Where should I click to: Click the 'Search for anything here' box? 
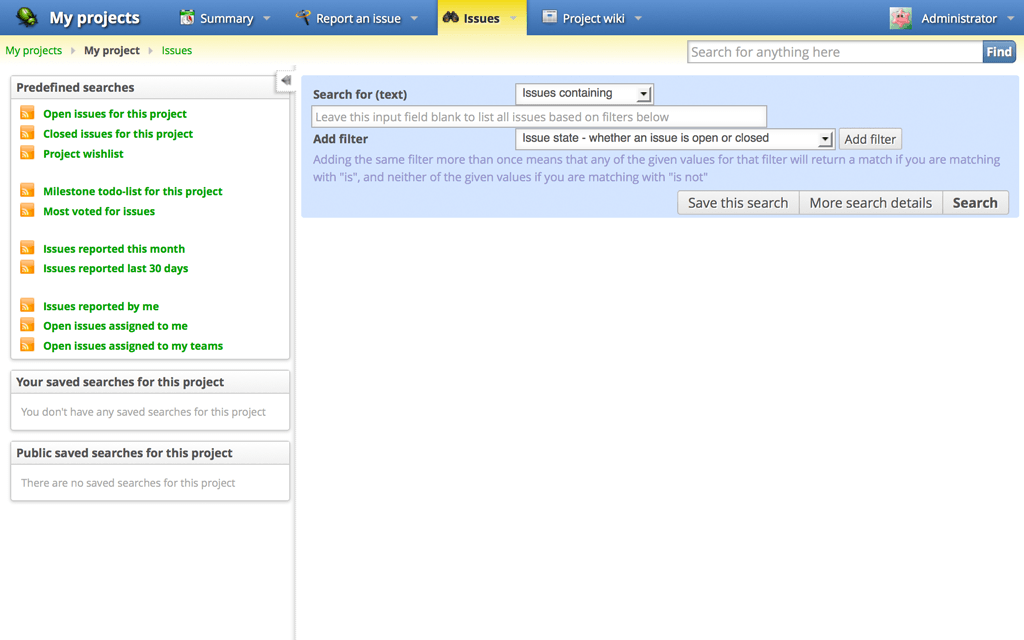click(x=834, y=52)
